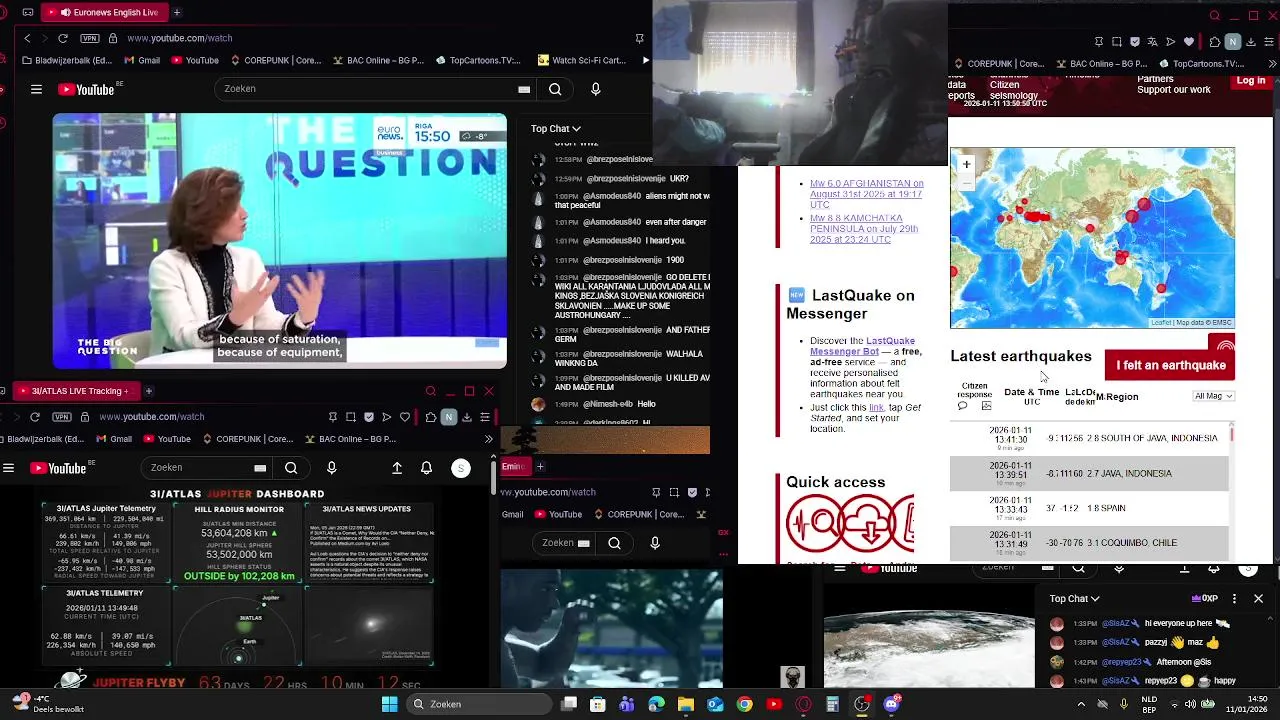Expand bookmarks overflow chevron in EMSC window
Viewport: 1280px width, 720px height.
1274,64
